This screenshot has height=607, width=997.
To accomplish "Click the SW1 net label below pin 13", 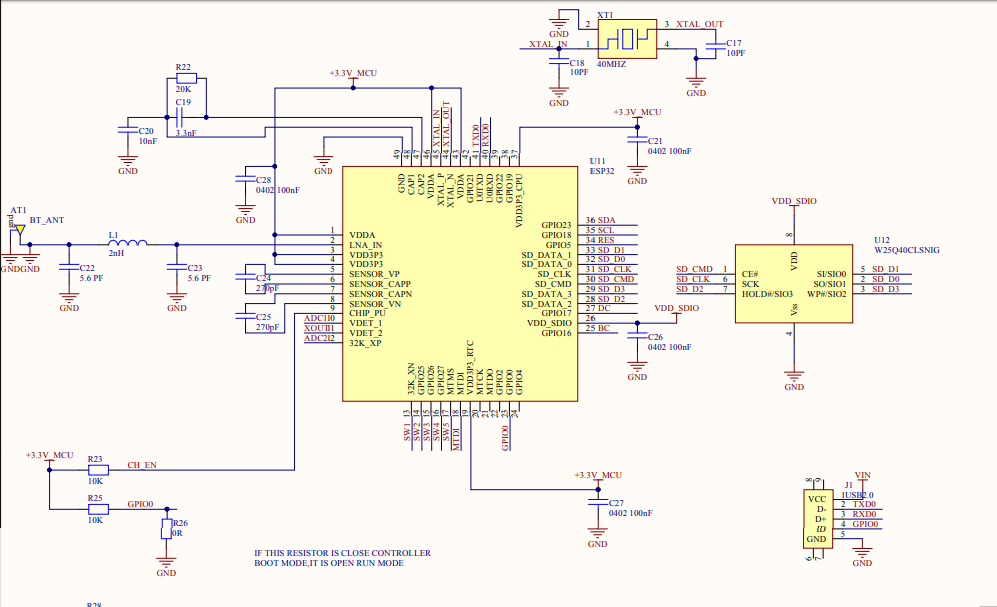I will [x=407, y=432].
